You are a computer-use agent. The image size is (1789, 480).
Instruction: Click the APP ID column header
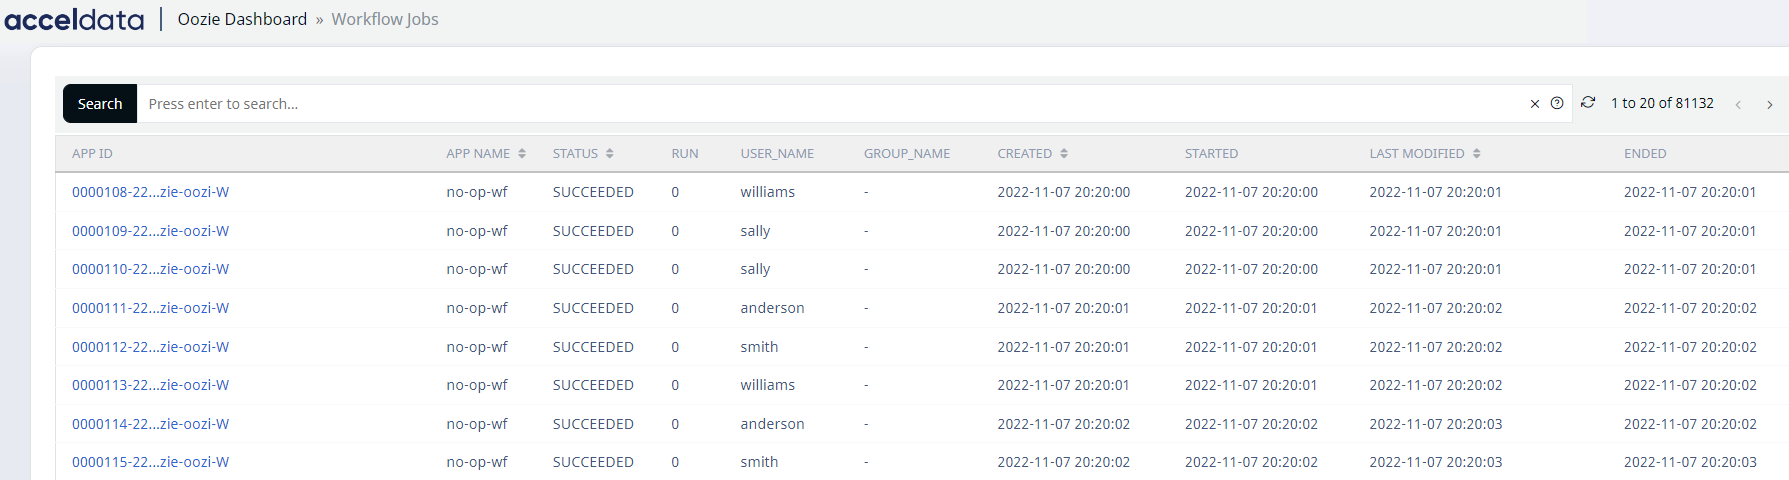click(92, 154)
